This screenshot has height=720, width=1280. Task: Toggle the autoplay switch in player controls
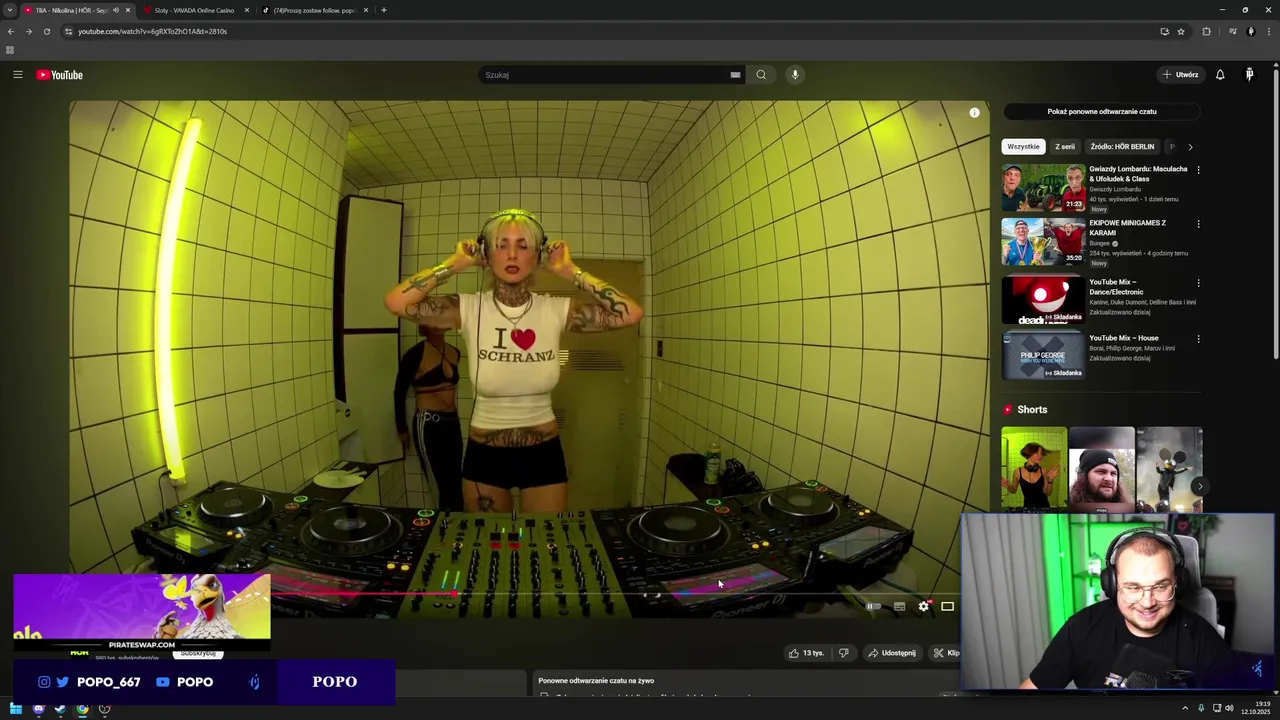point(873,606)
